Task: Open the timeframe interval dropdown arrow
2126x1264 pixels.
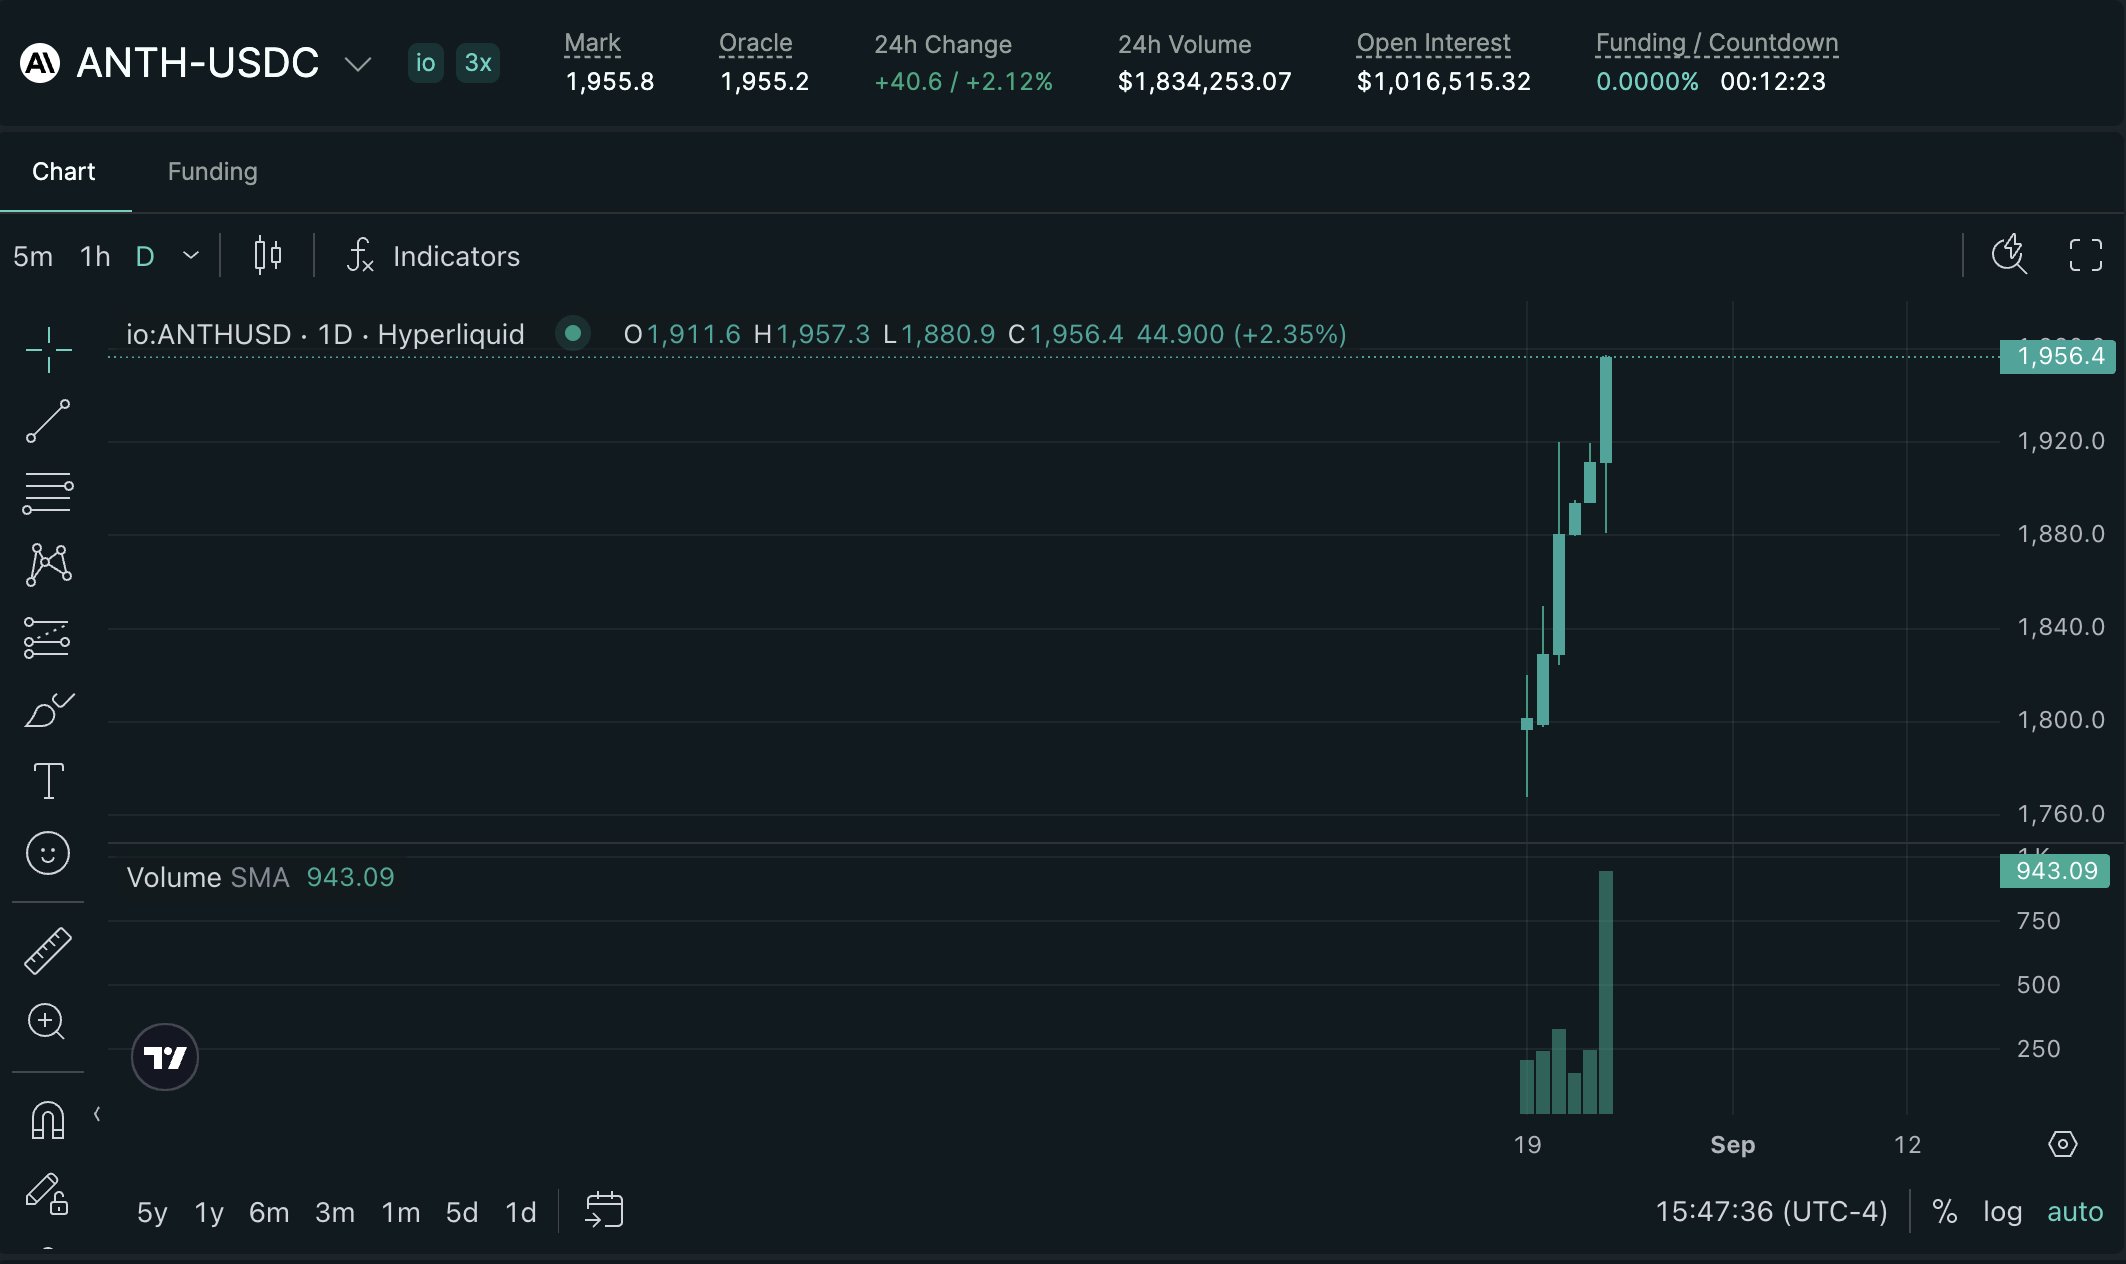Action: click(x=191, y=256)
